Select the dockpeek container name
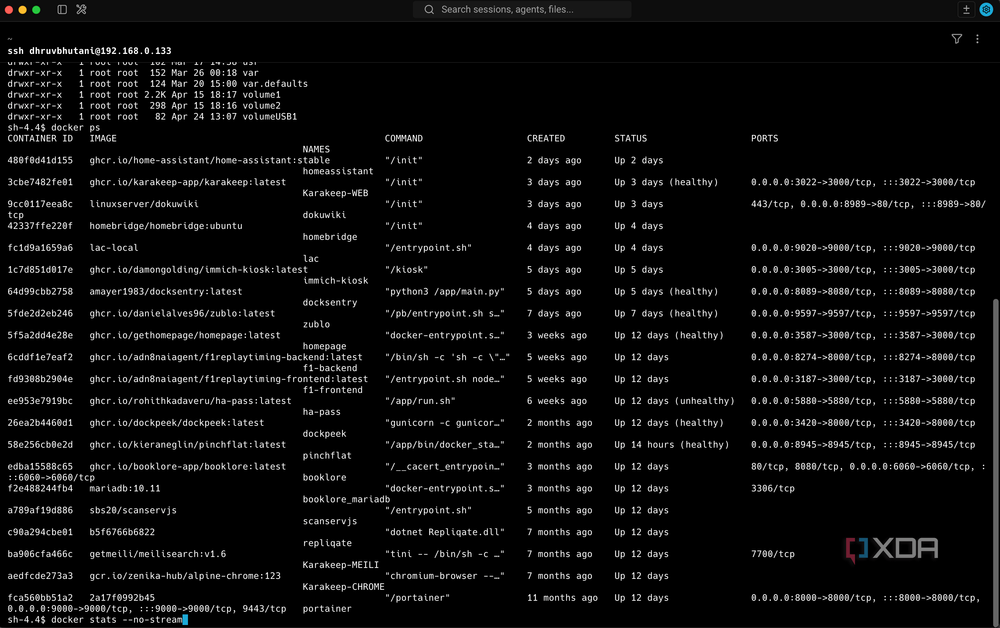Screen dimensions: 1000x628 tap(324, 434)
